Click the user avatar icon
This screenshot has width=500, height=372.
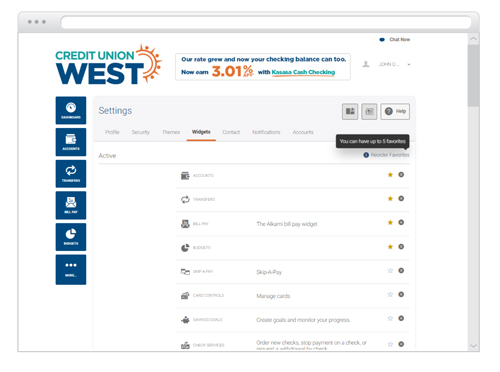(366, 64)
